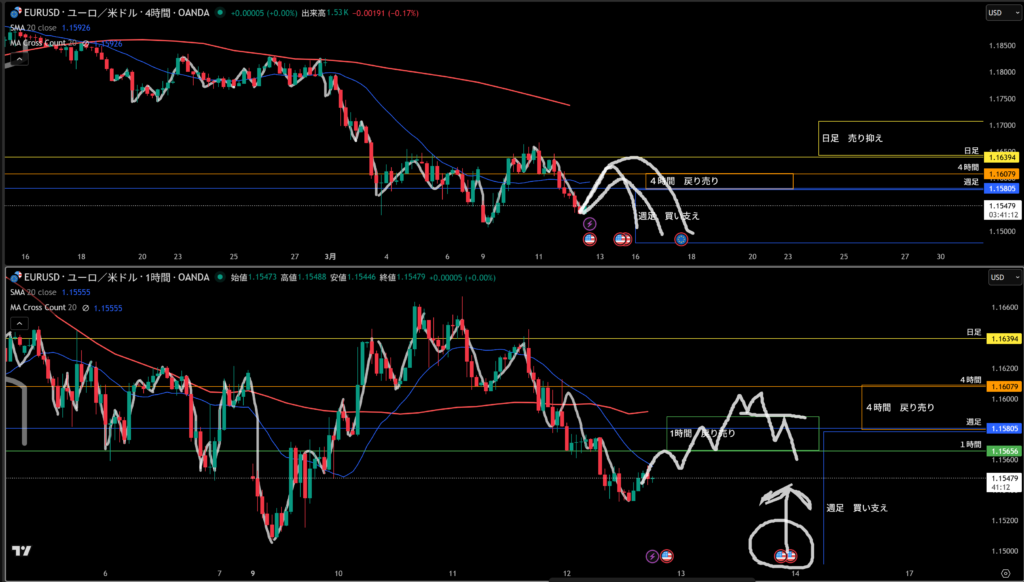Click the blue Euro event icon on 4-hour chart
The height and width of the screenshot is (582, 1024).
point(681,239)
